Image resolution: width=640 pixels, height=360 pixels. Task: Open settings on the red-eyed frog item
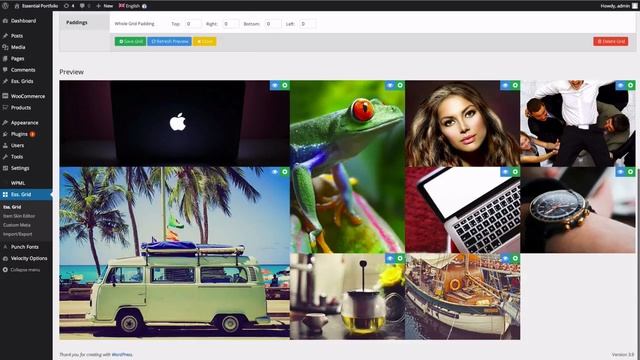(x=400, y=85)
